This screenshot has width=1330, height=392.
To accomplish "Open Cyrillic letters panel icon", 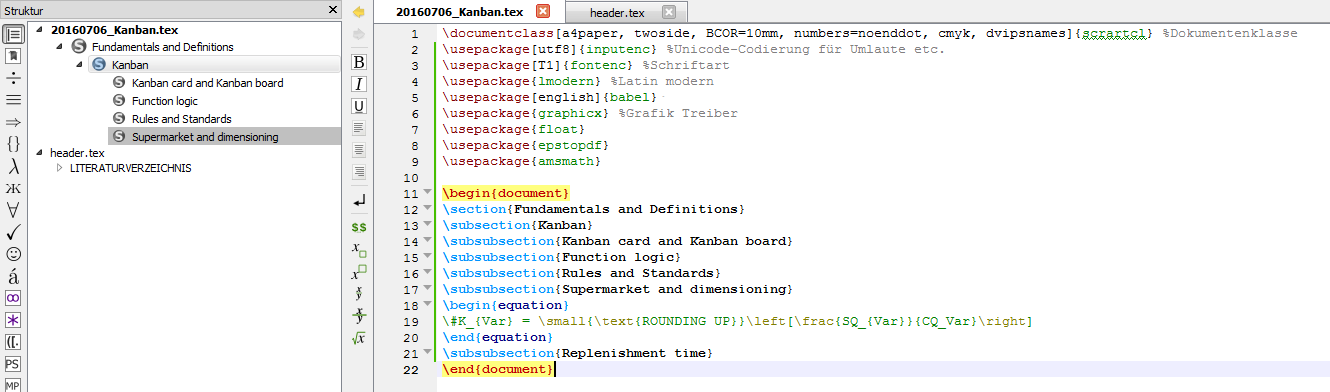I will (14, 188).
